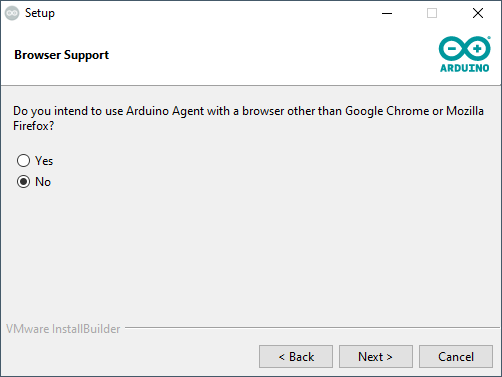Select the No radio button
The height and width of the screenshot is (377, 502).
tap(23, 182)
